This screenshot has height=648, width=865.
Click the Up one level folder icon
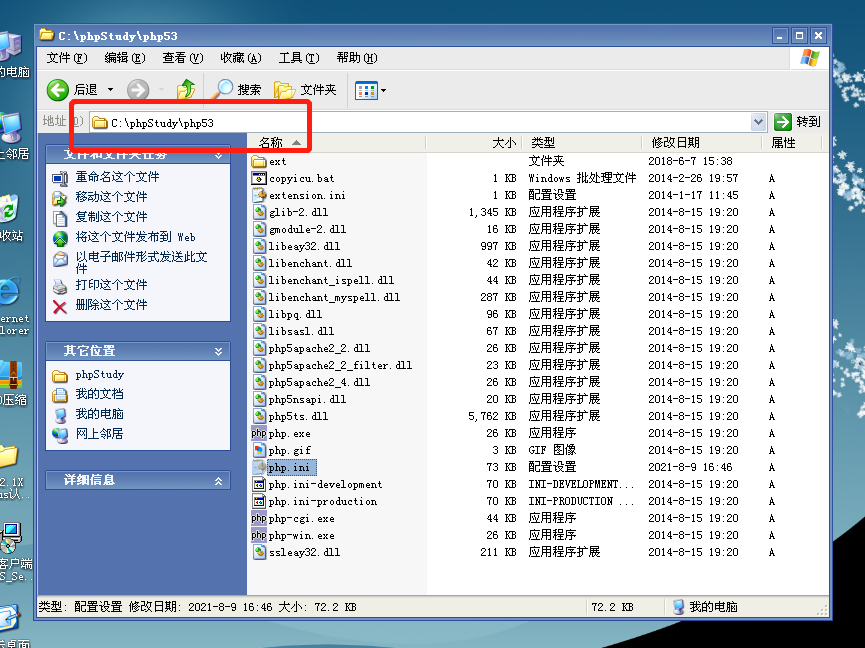click(186, 89)
